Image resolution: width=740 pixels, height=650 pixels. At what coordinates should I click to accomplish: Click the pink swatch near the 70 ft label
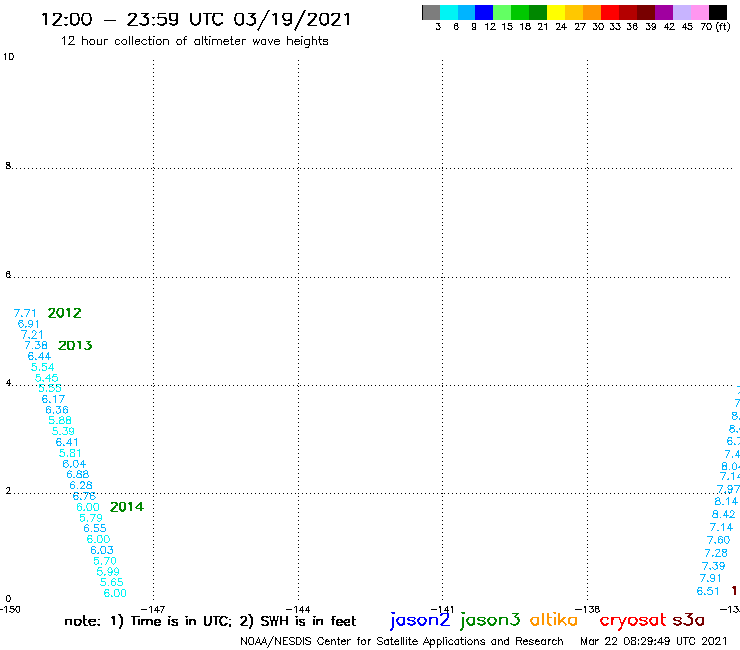[699, 12]
